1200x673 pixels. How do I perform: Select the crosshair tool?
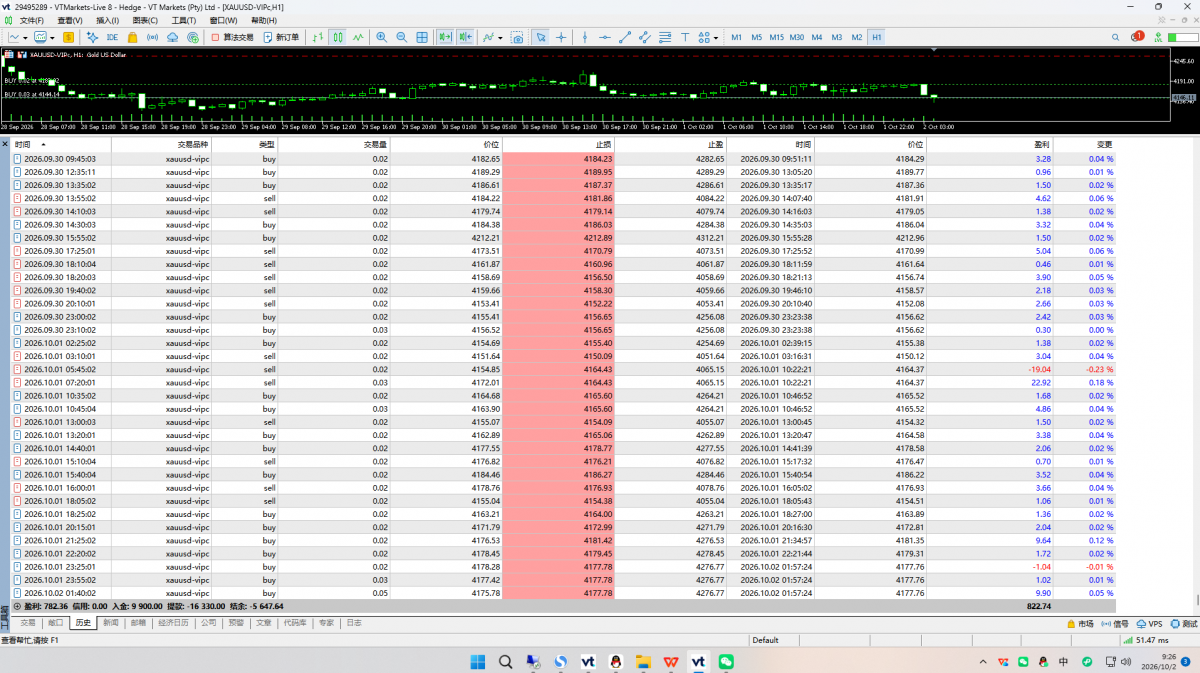tap(561, 37)
